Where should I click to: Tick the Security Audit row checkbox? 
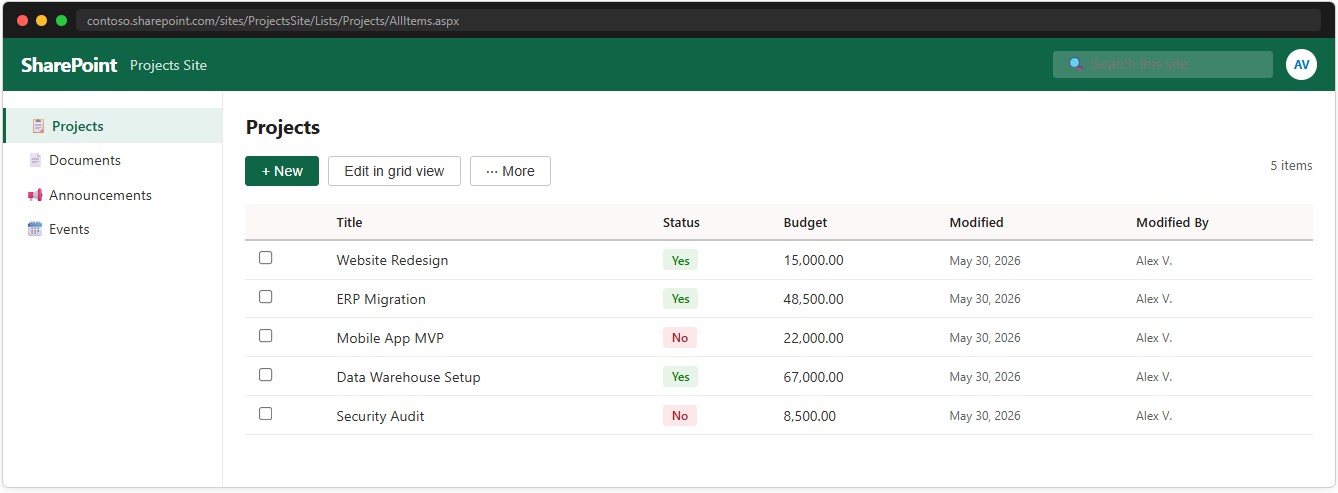coord(265,413)
